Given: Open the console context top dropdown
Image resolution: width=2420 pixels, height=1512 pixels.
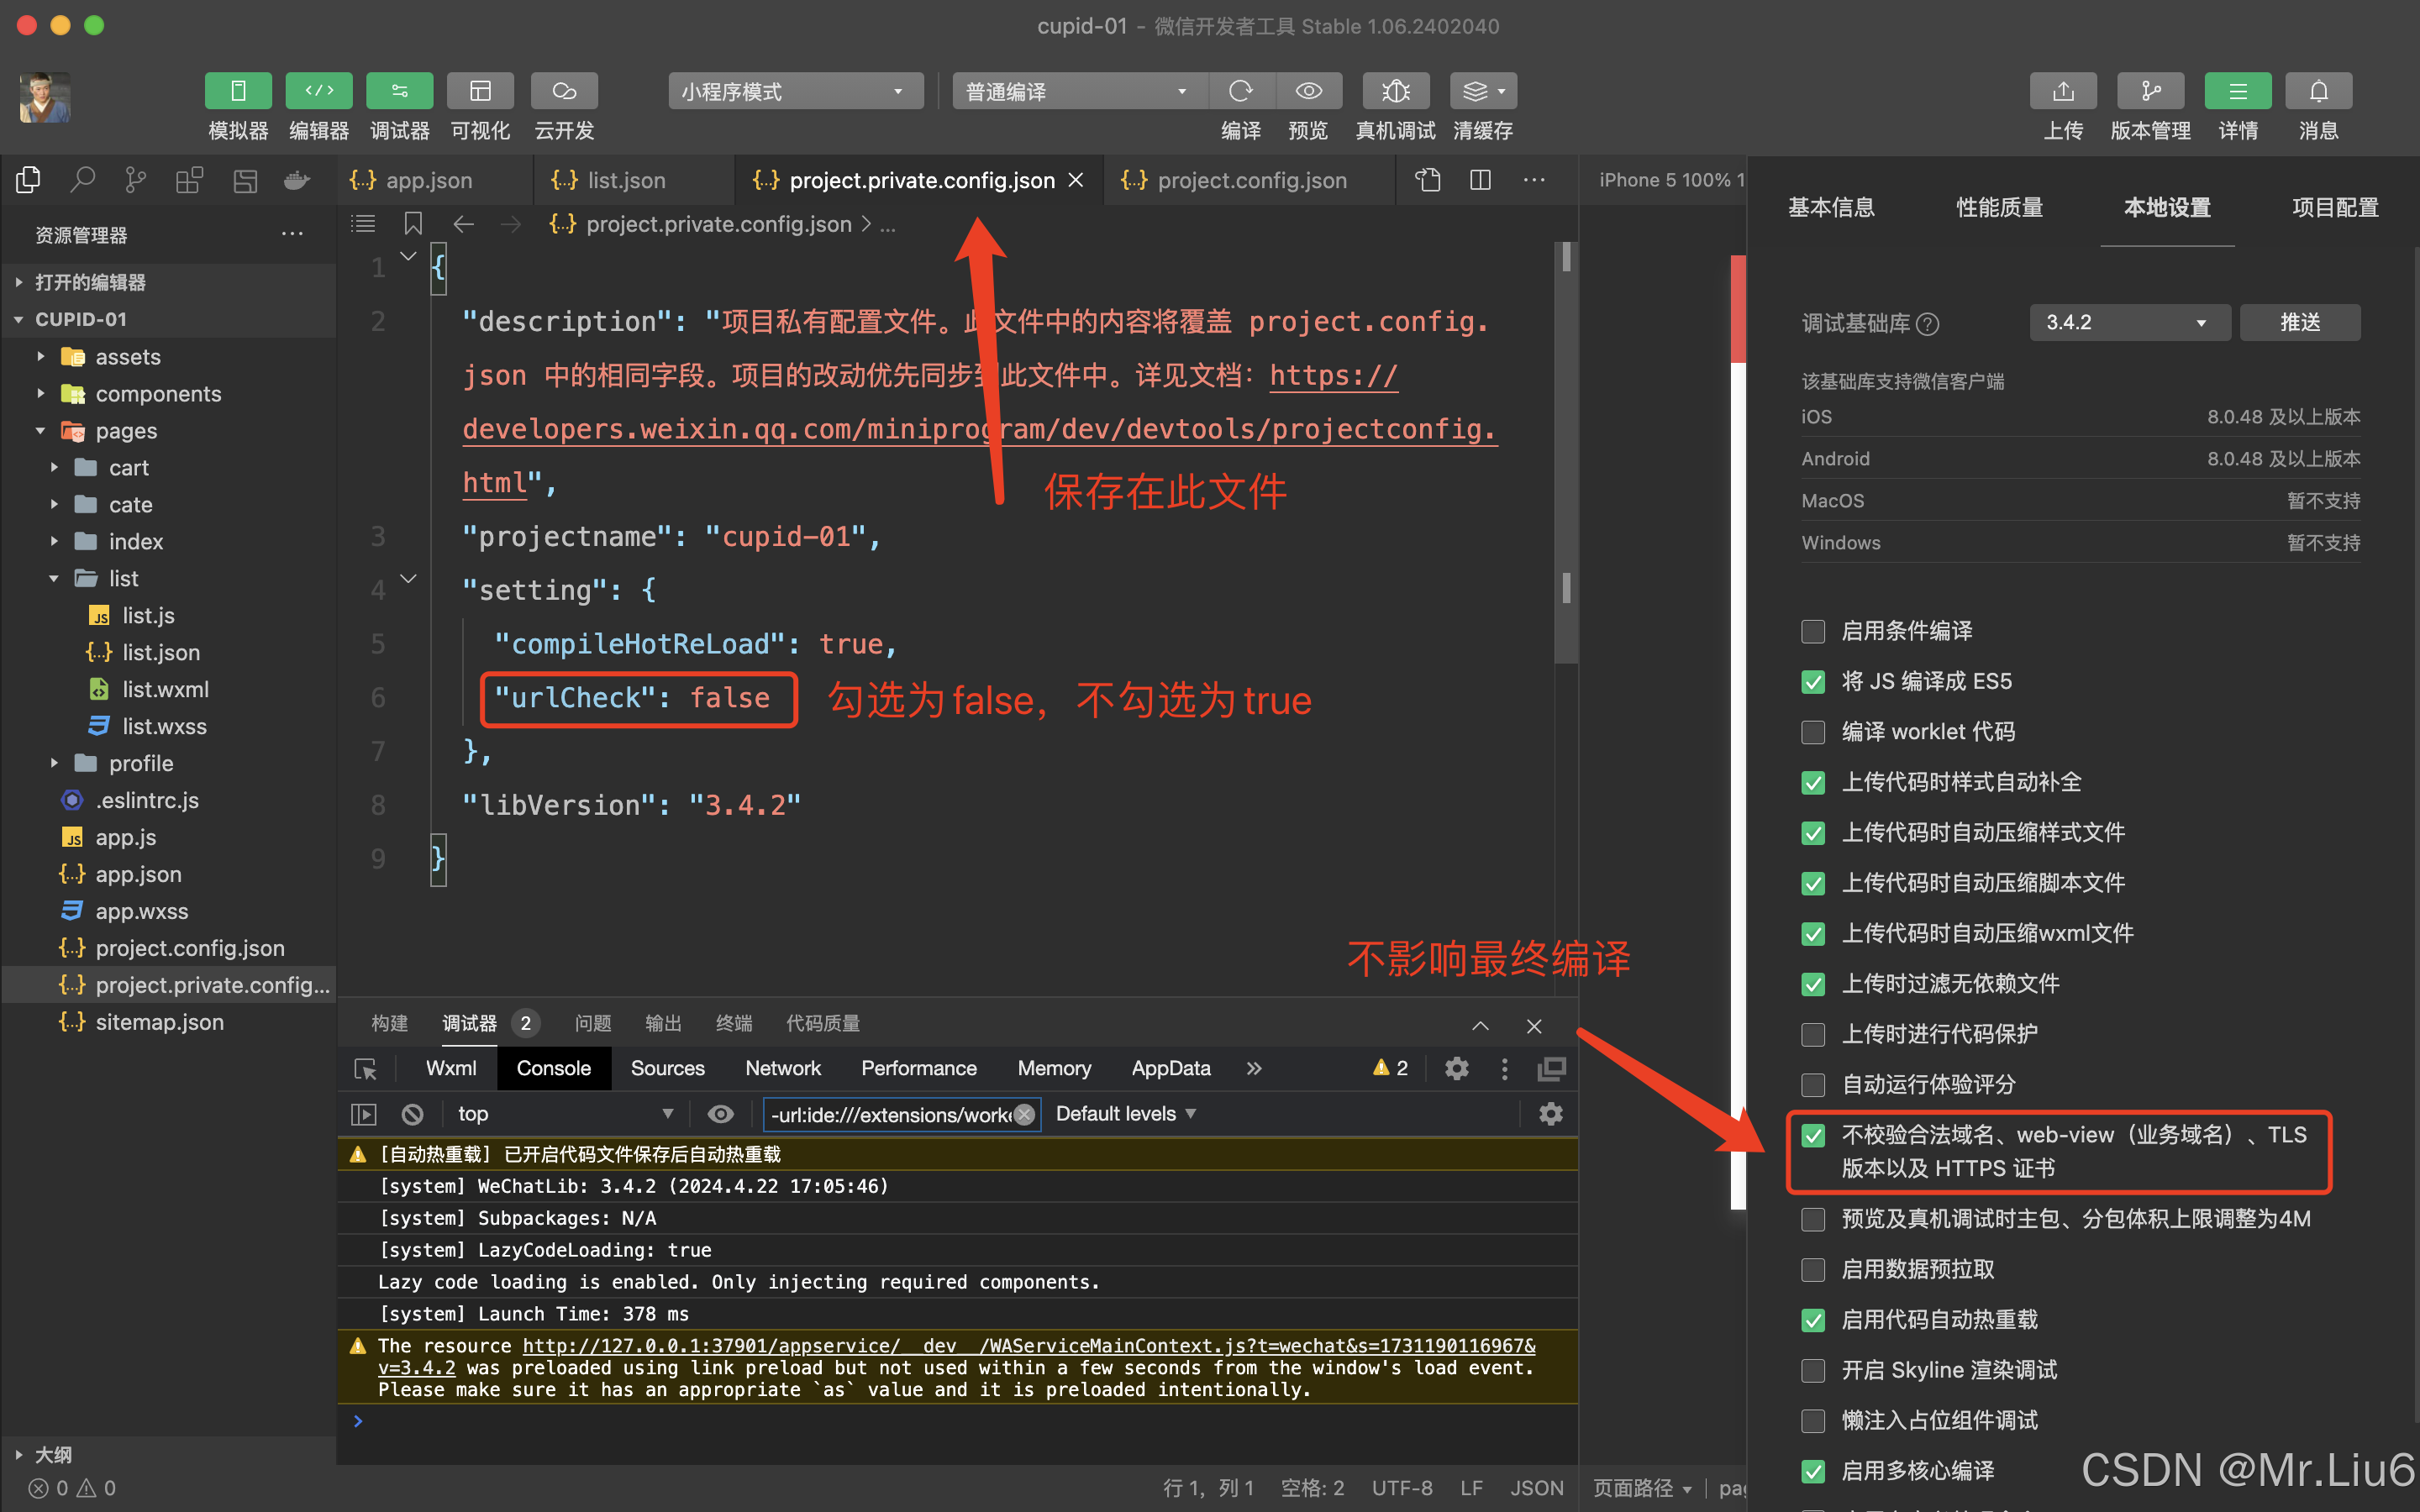Looking at the screenshot, I should click(x=566, y=1114).
